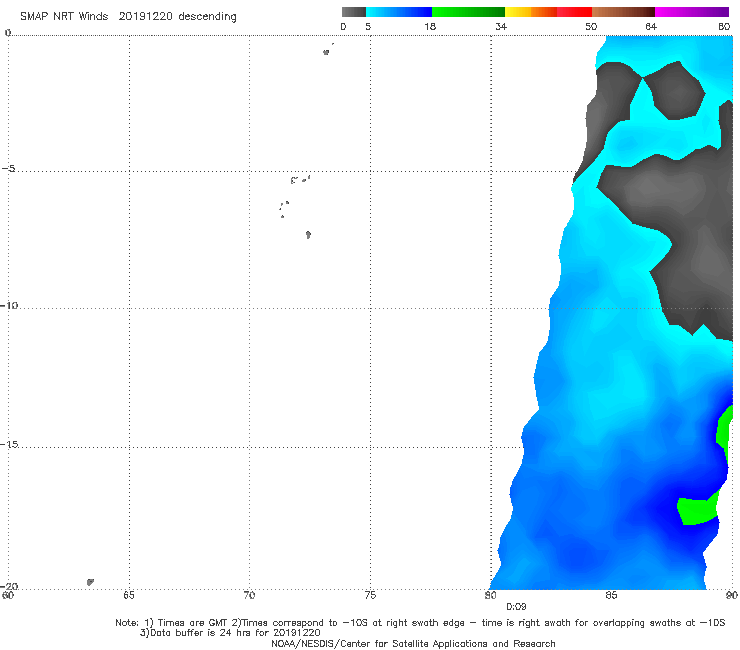Screen dimensions: 740x650
Task: Click the "-5" latitude axis label
Action: pyautogui.click(x=9, y=168)
